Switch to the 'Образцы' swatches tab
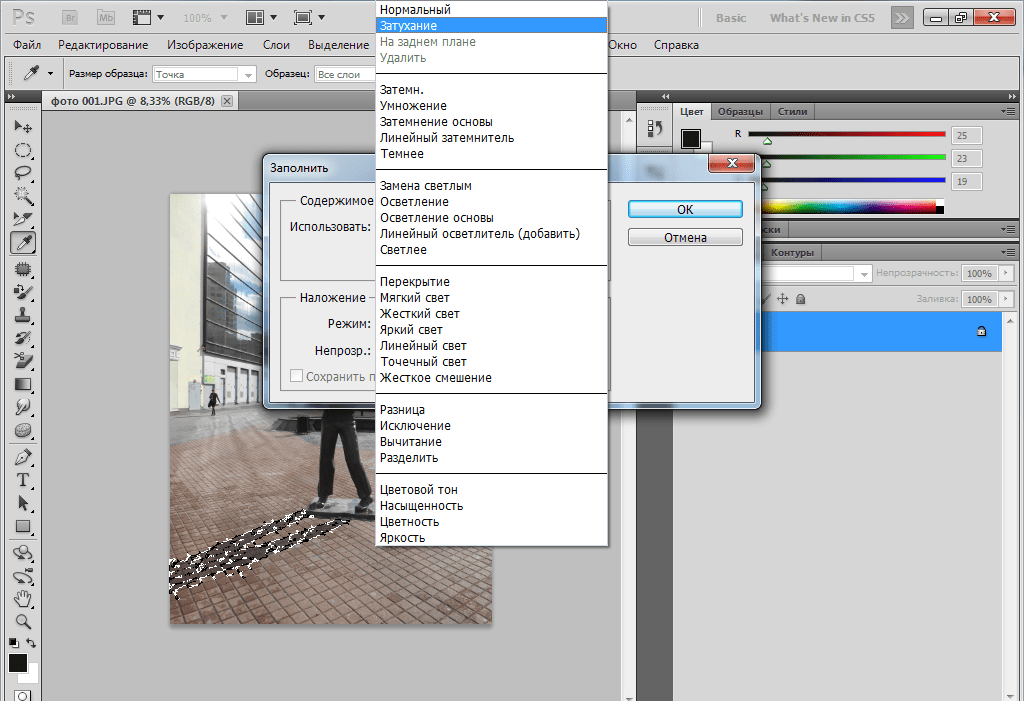The image size is (1024, 701). (x=740, y=111)
